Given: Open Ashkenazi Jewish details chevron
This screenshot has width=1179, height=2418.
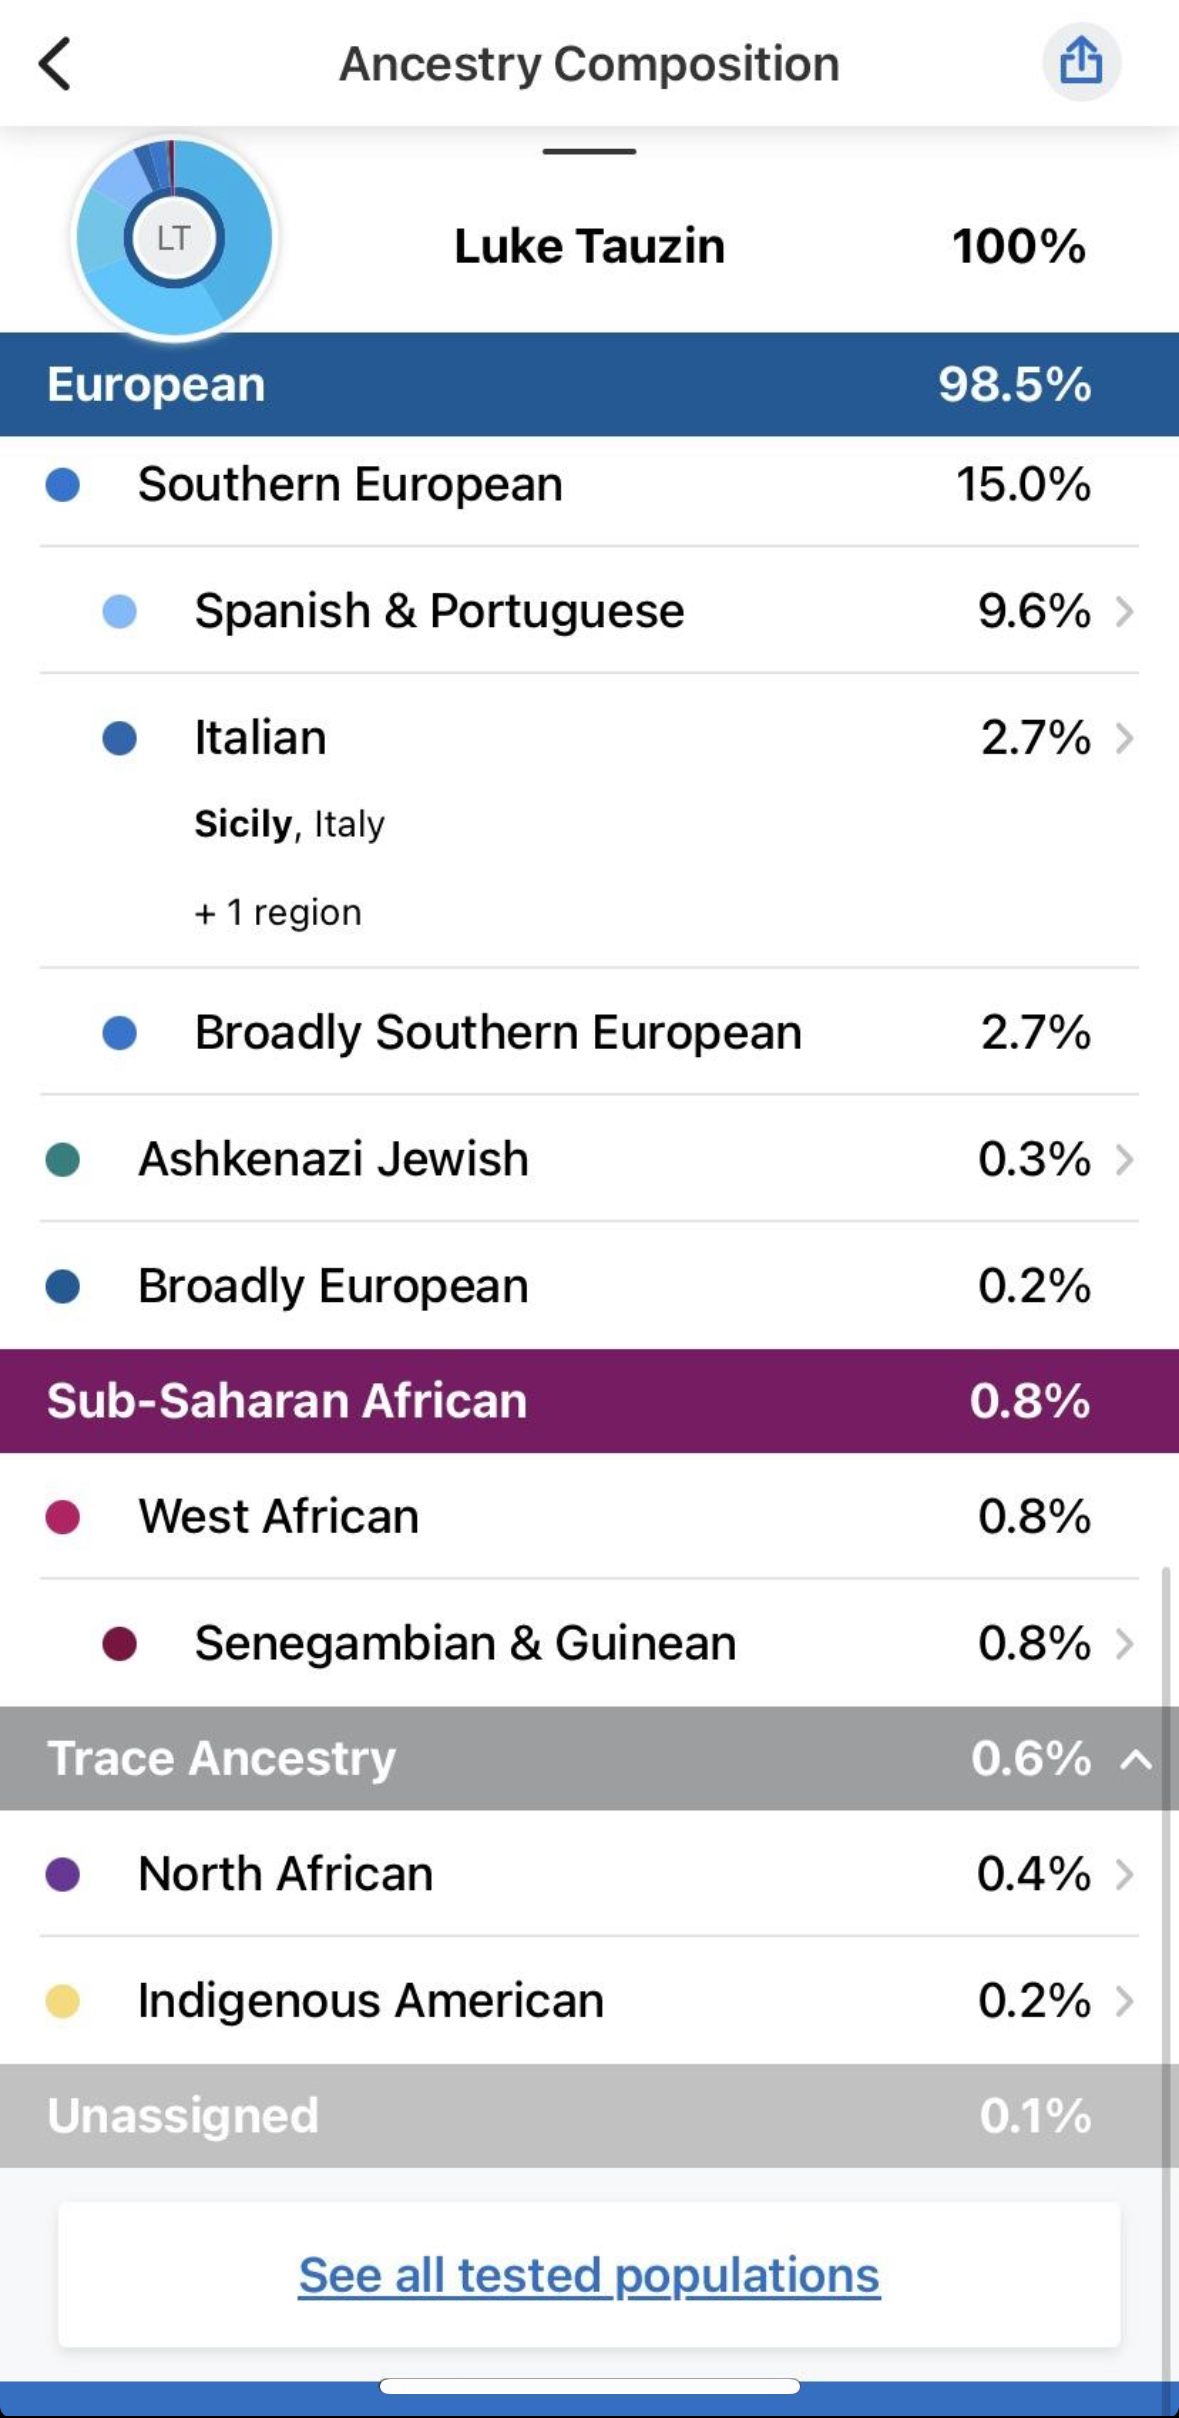Looking at the screenshot, I should pos(1125,1159).
